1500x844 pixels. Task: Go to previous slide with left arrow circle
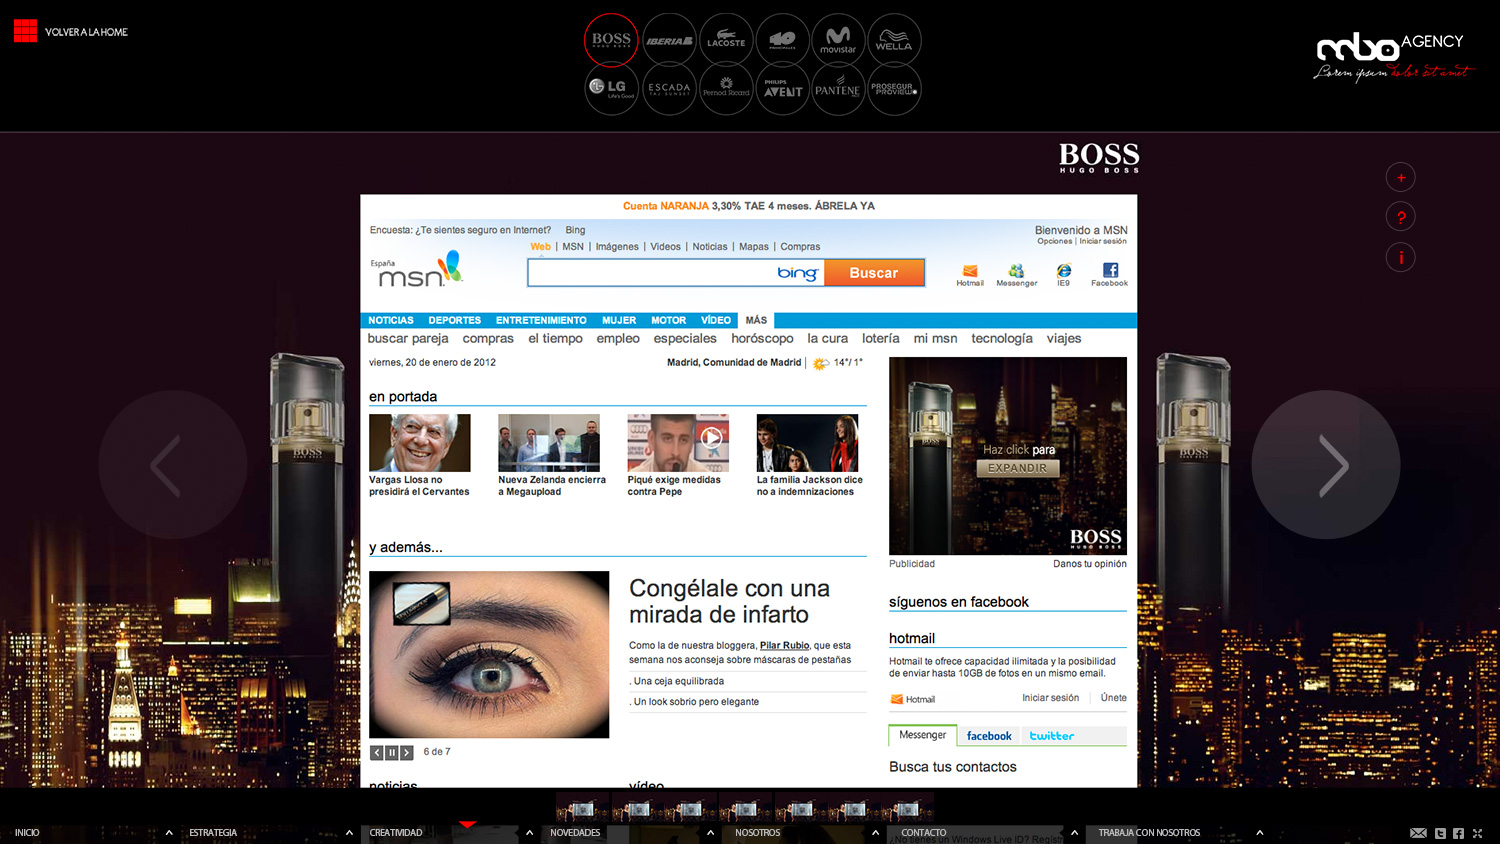click(172, 465)
